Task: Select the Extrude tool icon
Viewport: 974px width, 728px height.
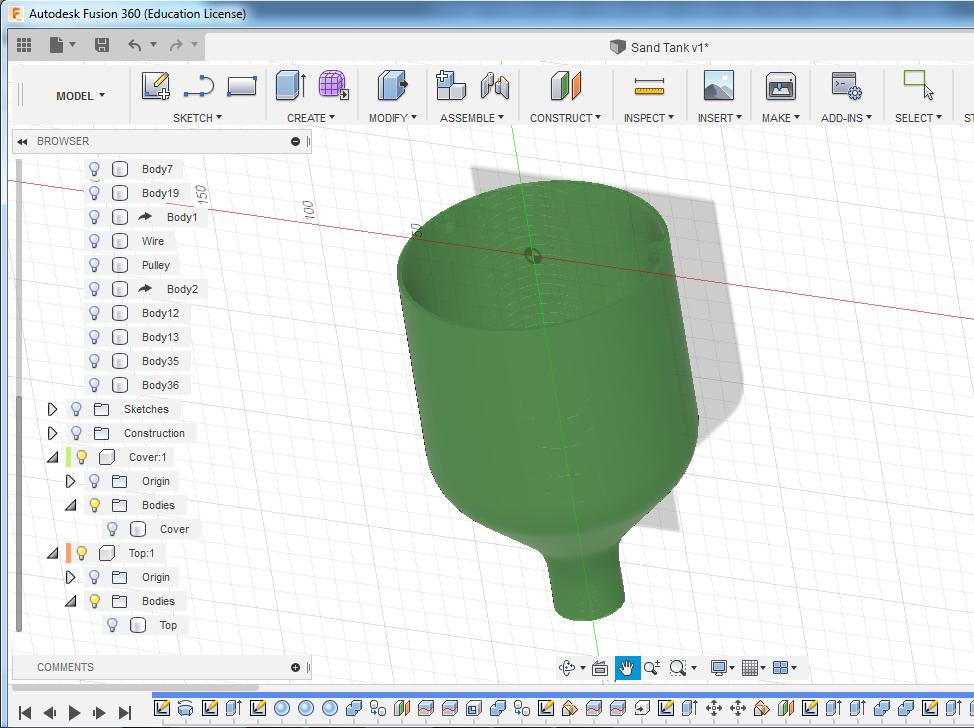Action: (290, 86)
